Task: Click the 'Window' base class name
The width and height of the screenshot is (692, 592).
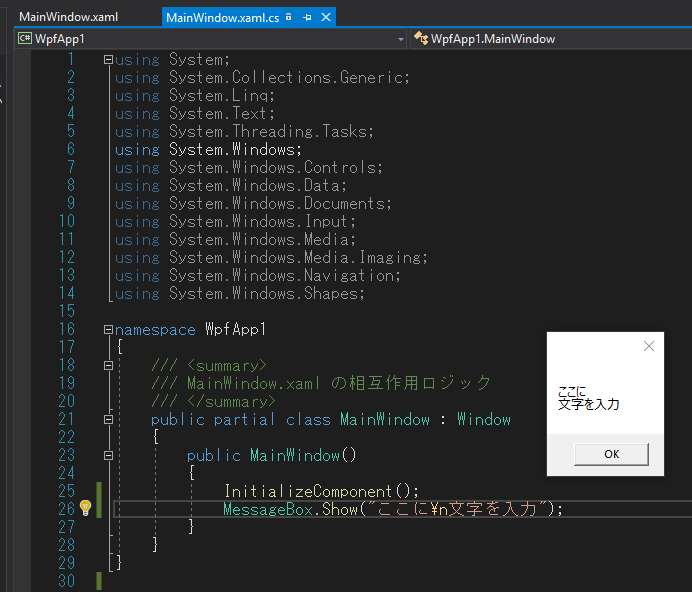Action: coord(484,419)
